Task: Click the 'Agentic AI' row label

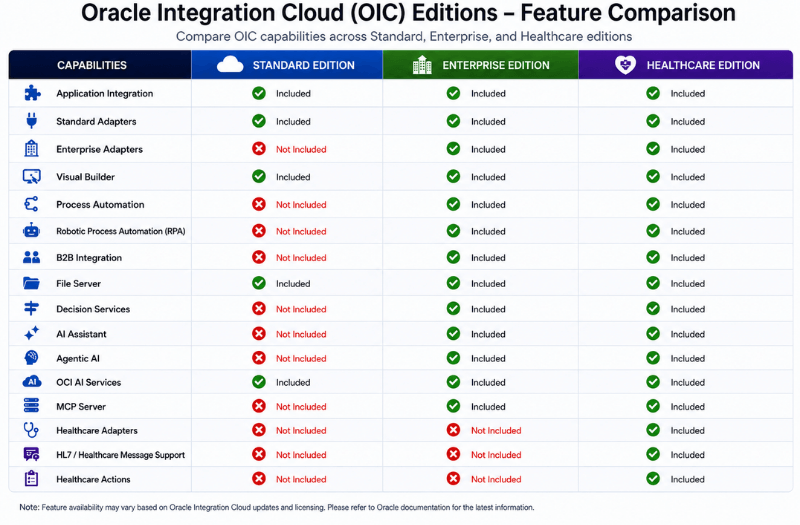Action: tap(78, 359)
